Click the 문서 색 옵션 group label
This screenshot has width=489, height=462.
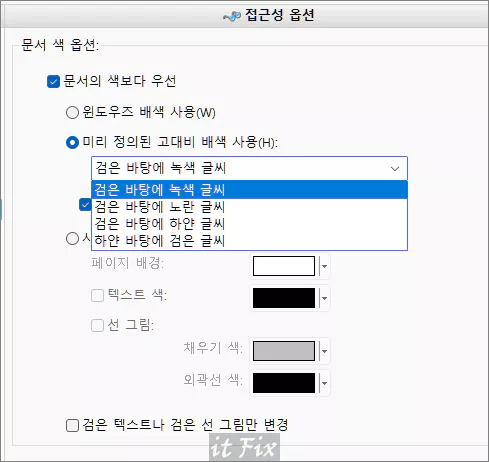pyautogui.click(x=60, y=45)
